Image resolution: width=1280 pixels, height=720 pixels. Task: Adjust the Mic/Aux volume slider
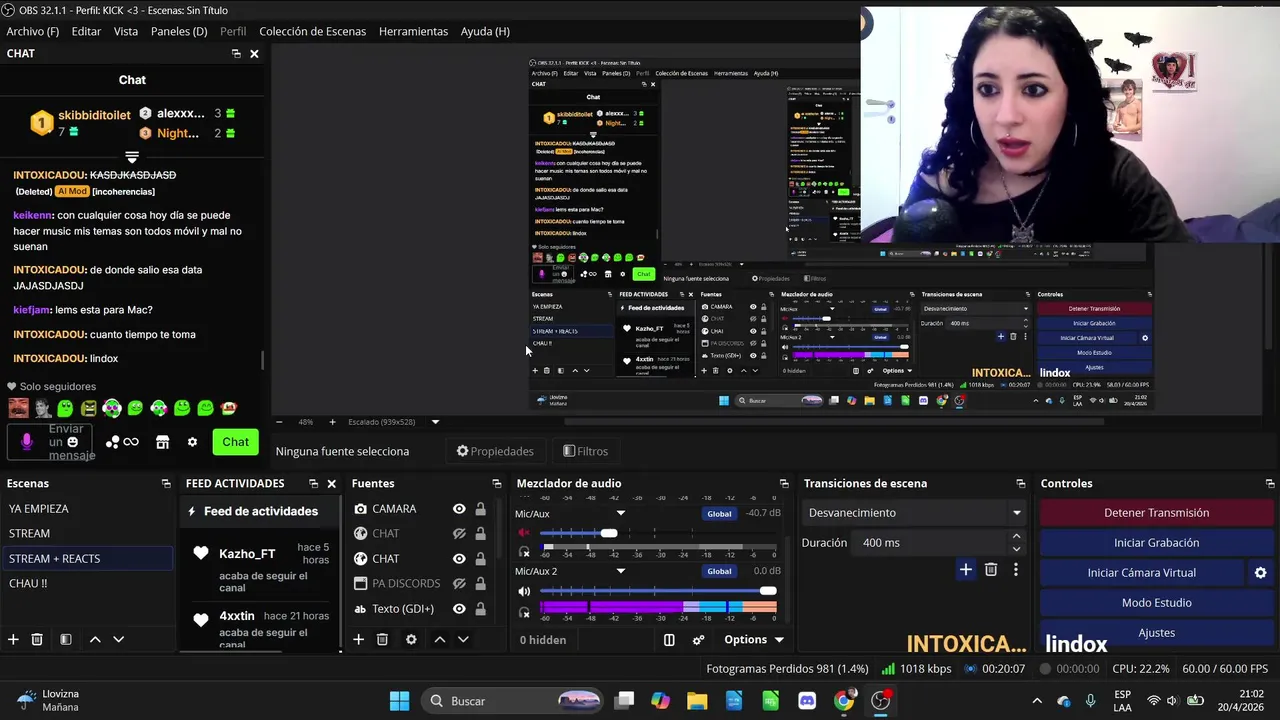pos(609,533)
